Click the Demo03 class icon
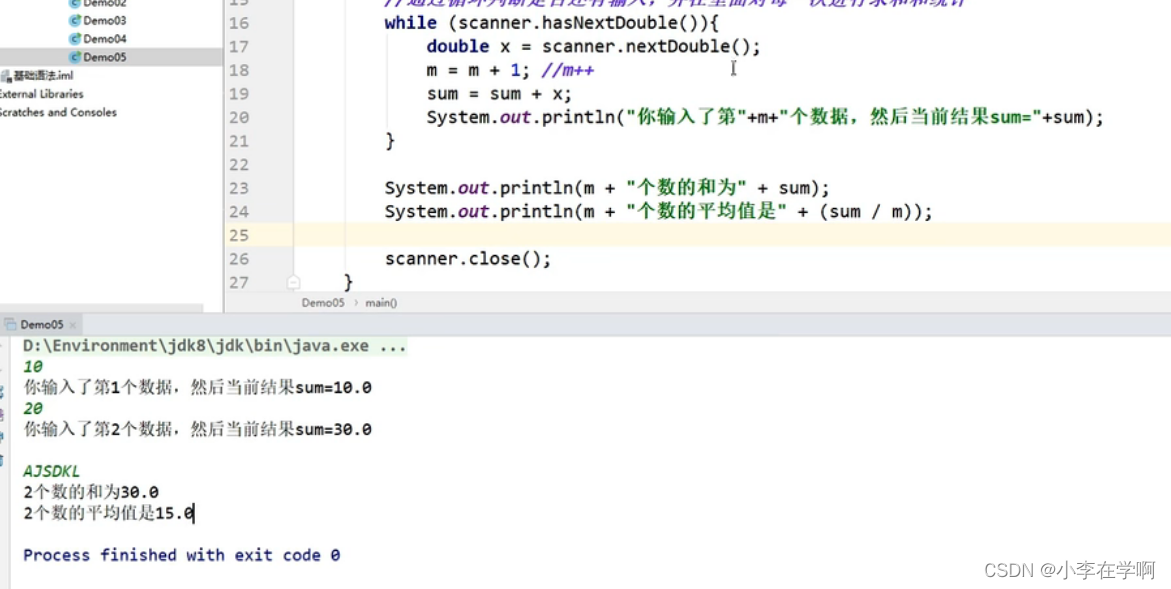This screenshot has height=589, width=1171. (x=74, y=19)
